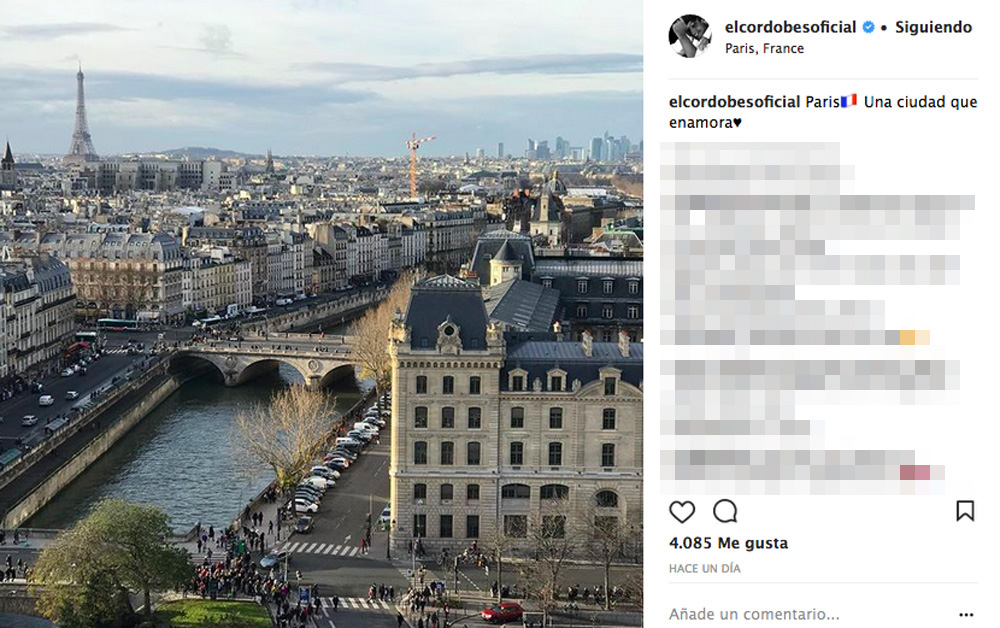Viewport: 1000px width, 628px height.
Task: Open elcordobesoficial profile avatar picture
Action: [x=690, y=36]
